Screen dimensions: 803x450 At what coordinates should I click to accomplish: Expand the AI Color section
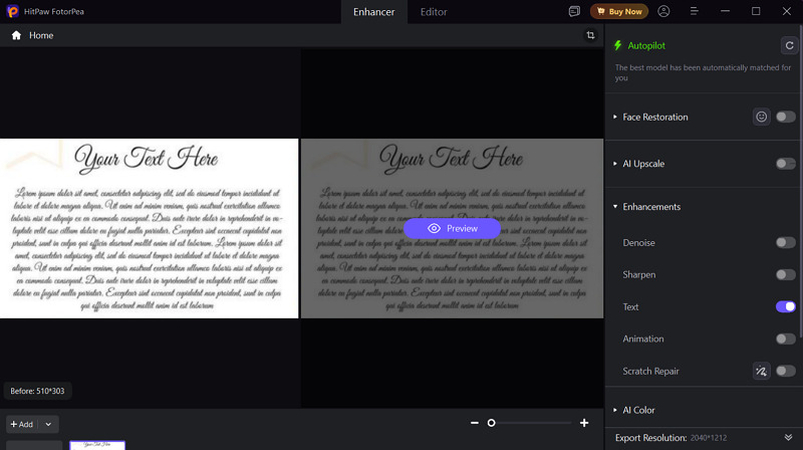coord(615,410)
